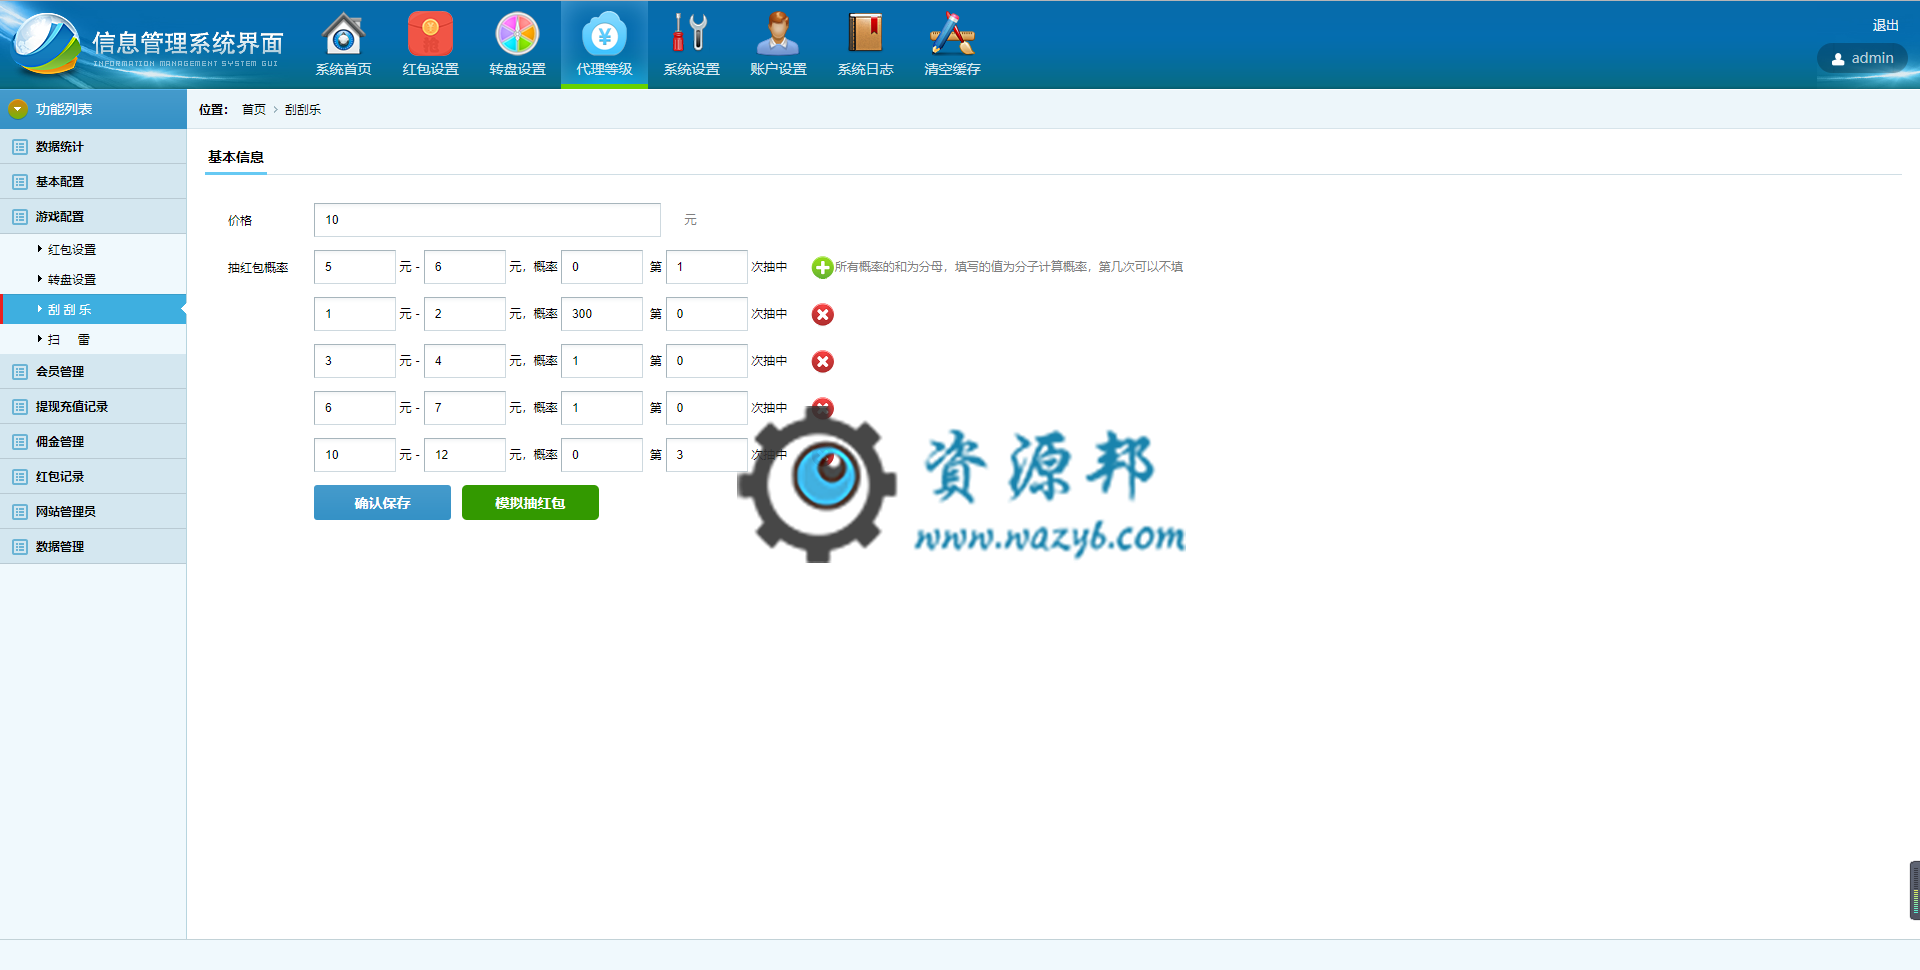Delete the 1元-2元 probability row
The width and height of the screenshot is (1920, 970).
tap(822, 314)
